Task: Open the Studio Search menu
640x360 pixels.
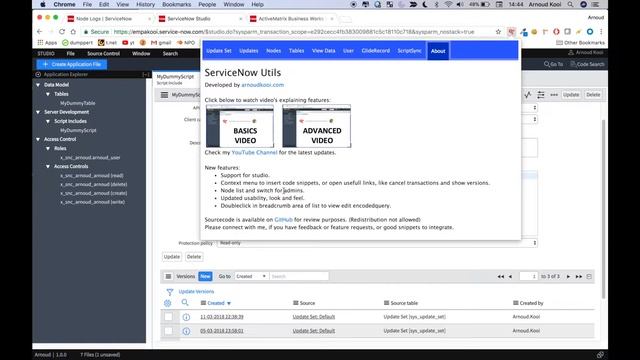Action: coord(170,53)
